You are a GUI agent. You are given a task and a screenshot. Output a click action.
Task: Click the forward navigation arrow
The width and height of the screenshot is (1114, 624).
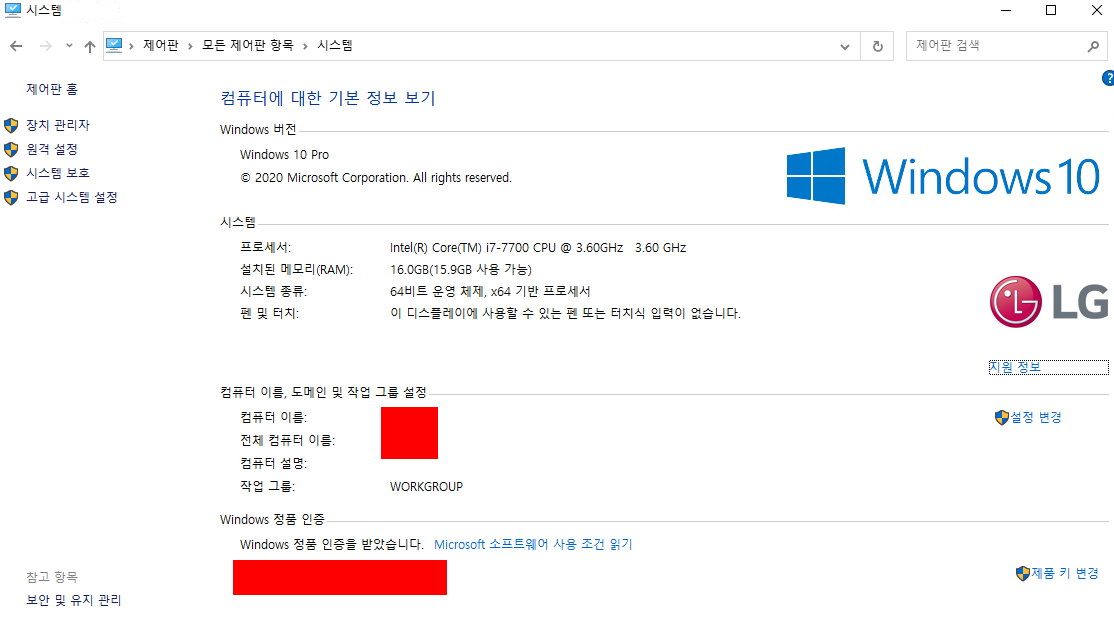[45, 46]
